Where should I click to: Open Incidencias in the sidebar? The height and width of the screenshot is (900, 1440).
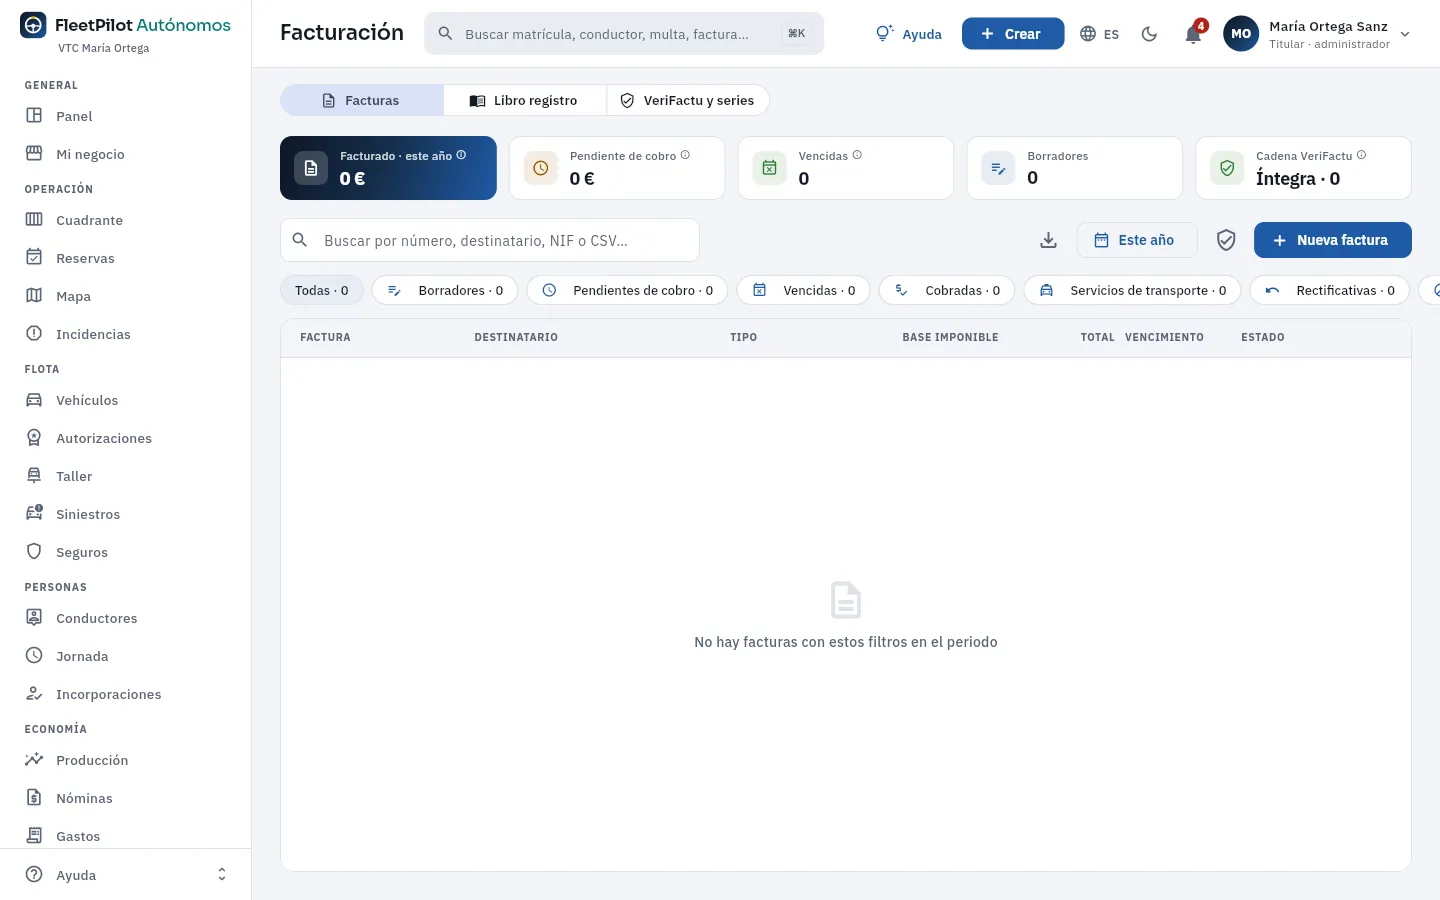[x=125, y=334]
